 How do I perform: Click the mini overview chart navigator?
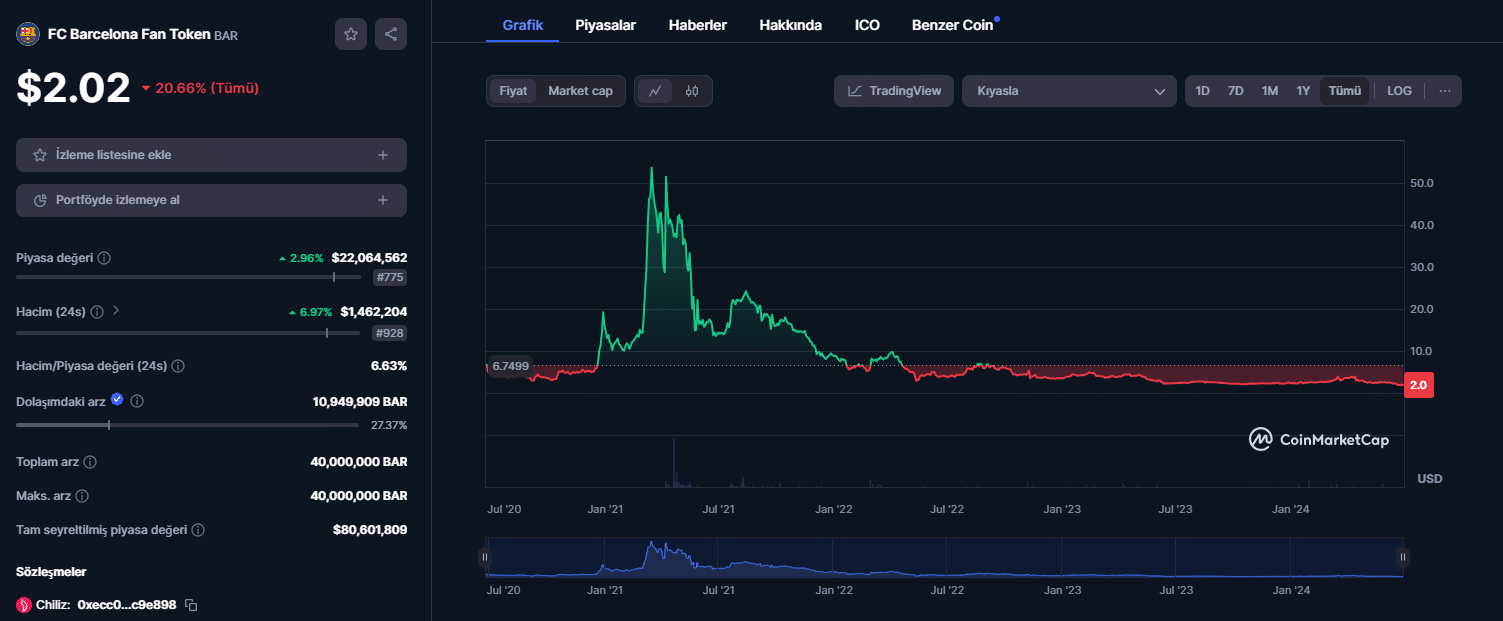coord(944,558)
